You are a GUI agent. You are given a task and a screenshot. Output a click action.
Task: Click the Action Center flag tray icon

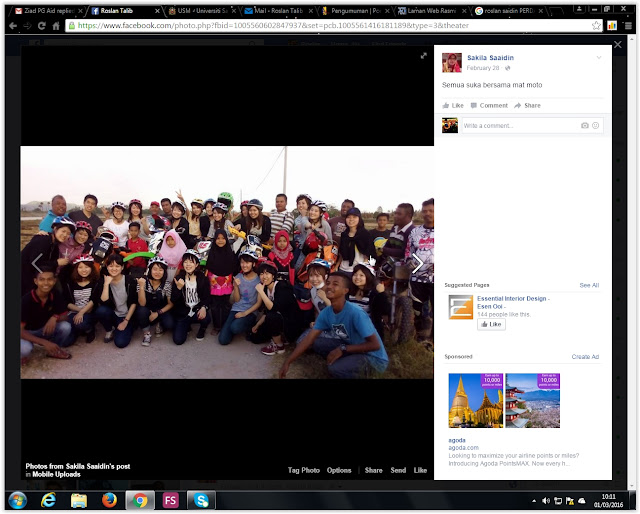tap(570, 501)
